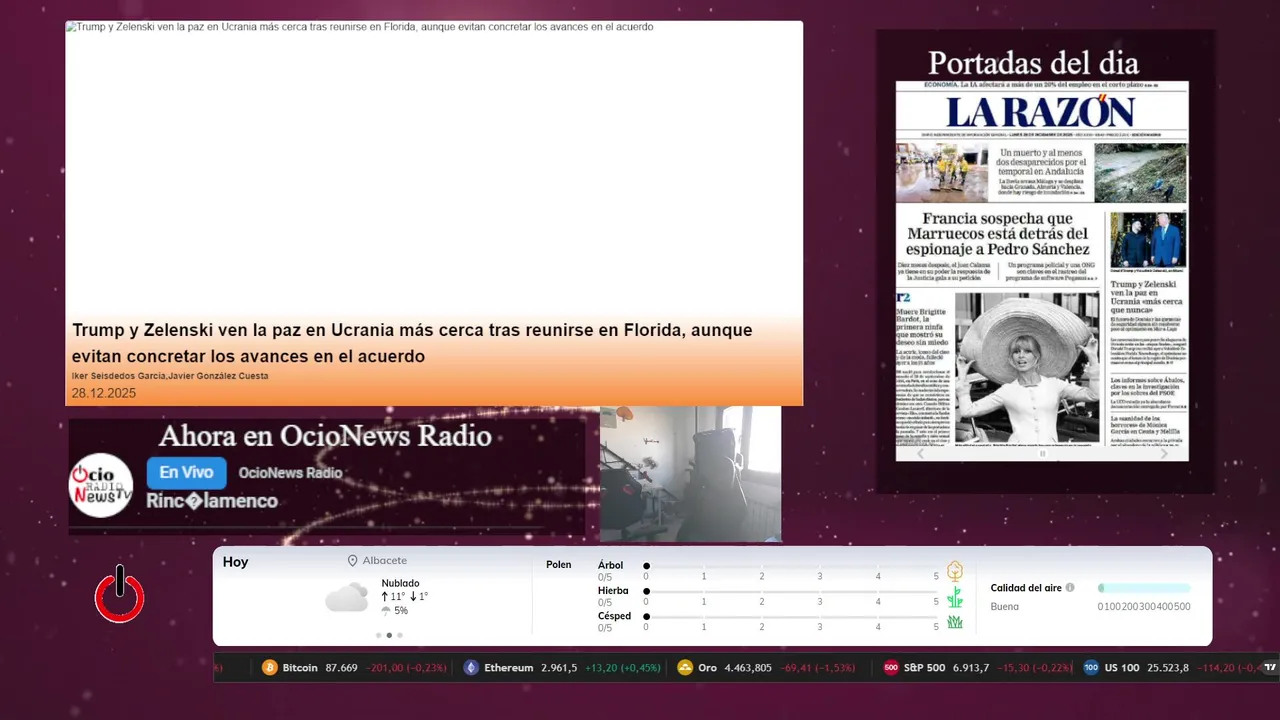This screenshot has height=720, width=1280.
Task: Click the En Vivo live button
Action: coord(186,473)
